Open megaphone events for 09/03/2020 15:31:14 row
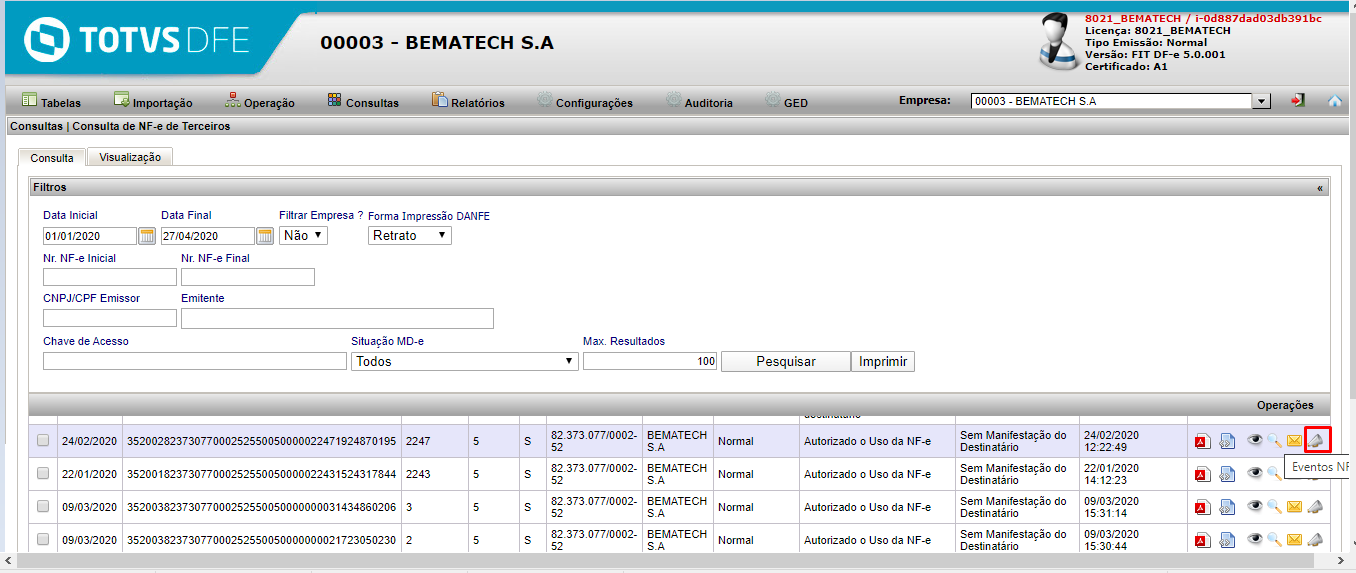 point(1316,506)
